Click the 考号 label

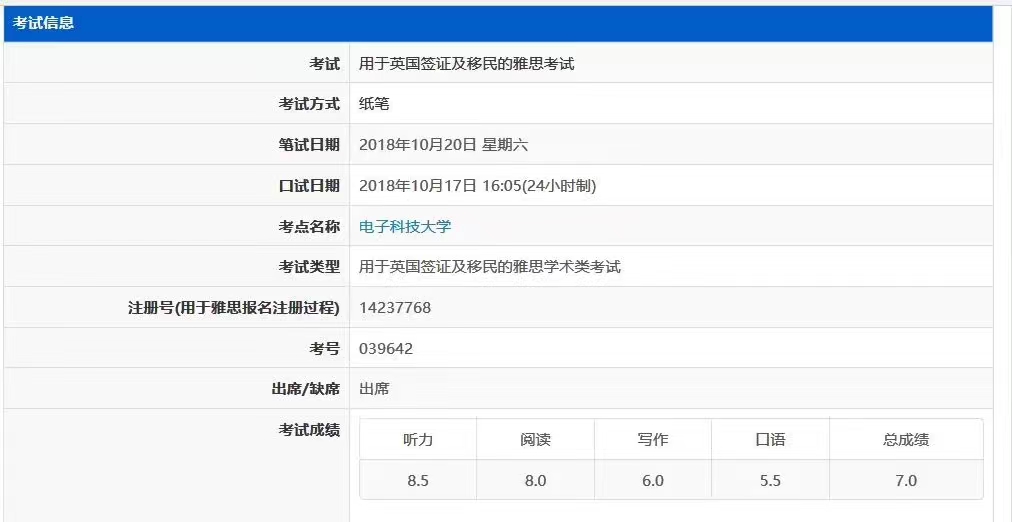(325, 348)
